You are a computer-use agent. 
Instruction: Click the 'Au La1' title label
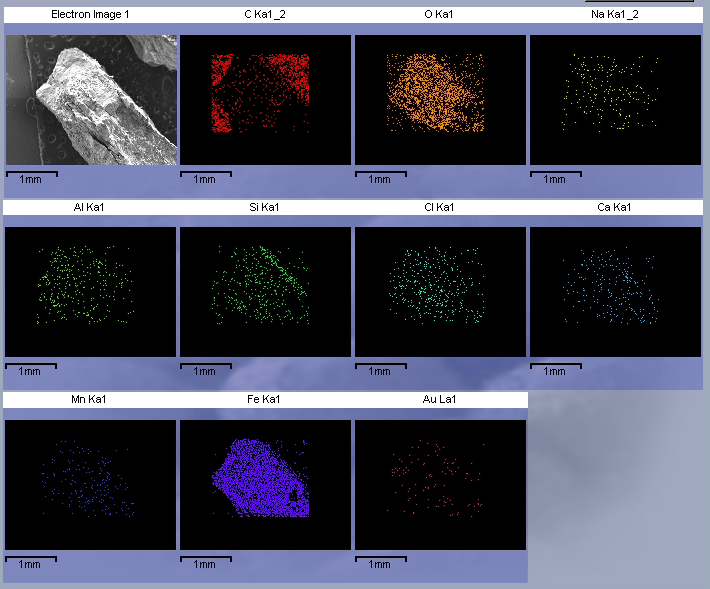click(439, 399)
